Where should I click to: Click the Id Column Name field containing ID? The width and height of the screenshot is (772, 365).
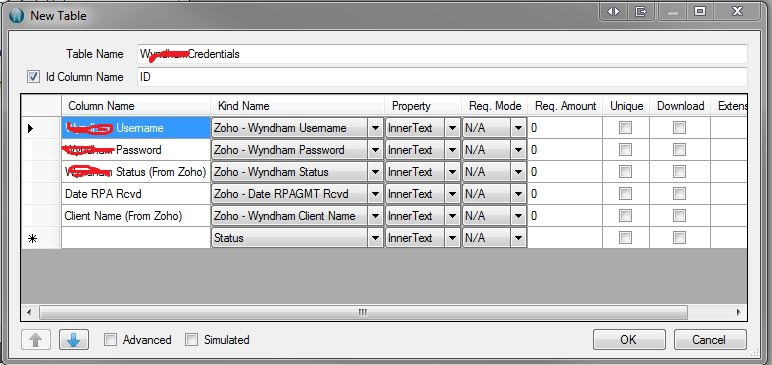[442, 77]
